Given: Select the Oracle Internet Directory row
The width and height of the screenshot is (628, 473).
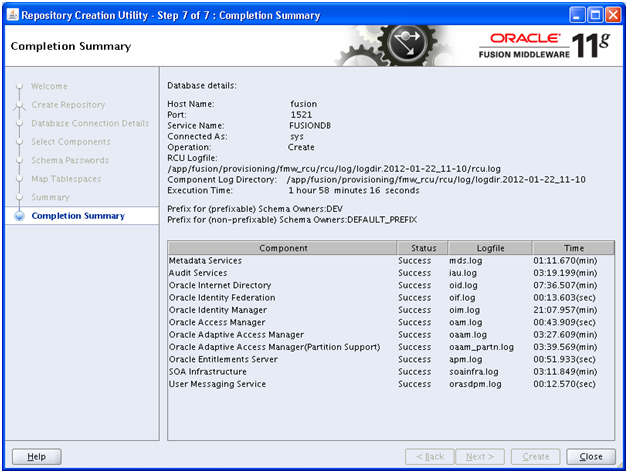Looking at the screenshot, I should click(x=391, y=286).
